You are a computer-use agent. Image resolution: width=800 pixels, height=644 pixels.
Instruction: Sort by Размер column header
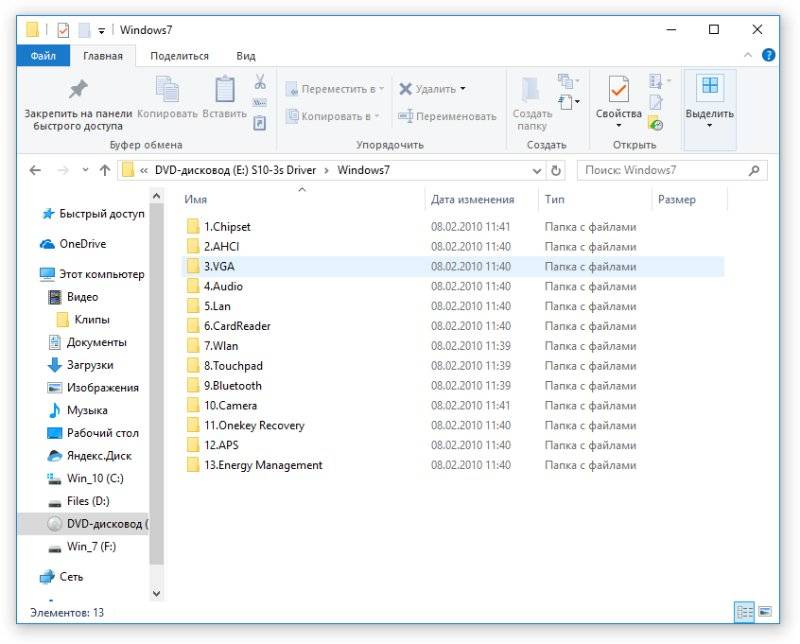677,200
